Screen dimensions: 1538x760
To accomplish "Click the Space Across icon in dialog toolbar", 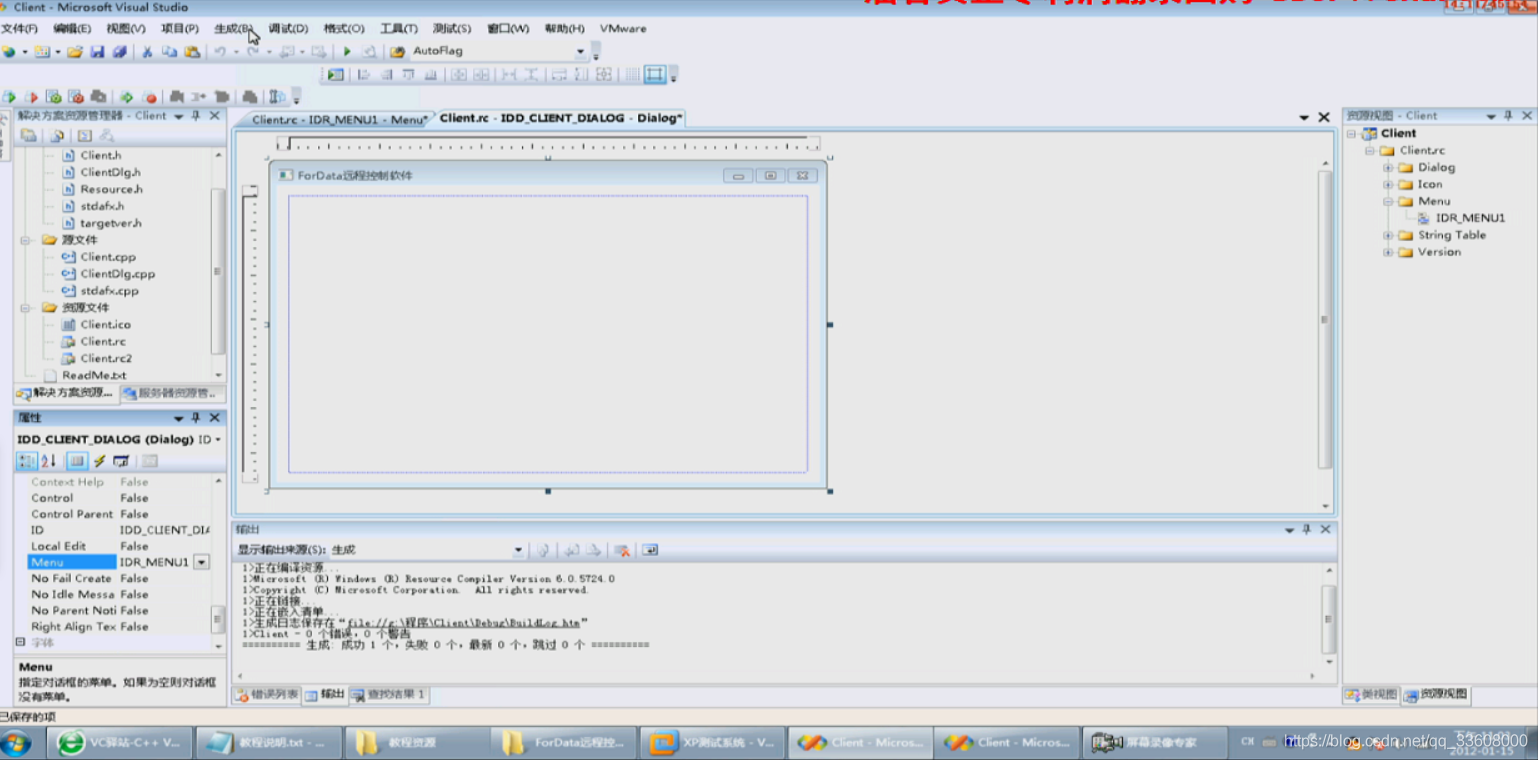I will point(507,74).
